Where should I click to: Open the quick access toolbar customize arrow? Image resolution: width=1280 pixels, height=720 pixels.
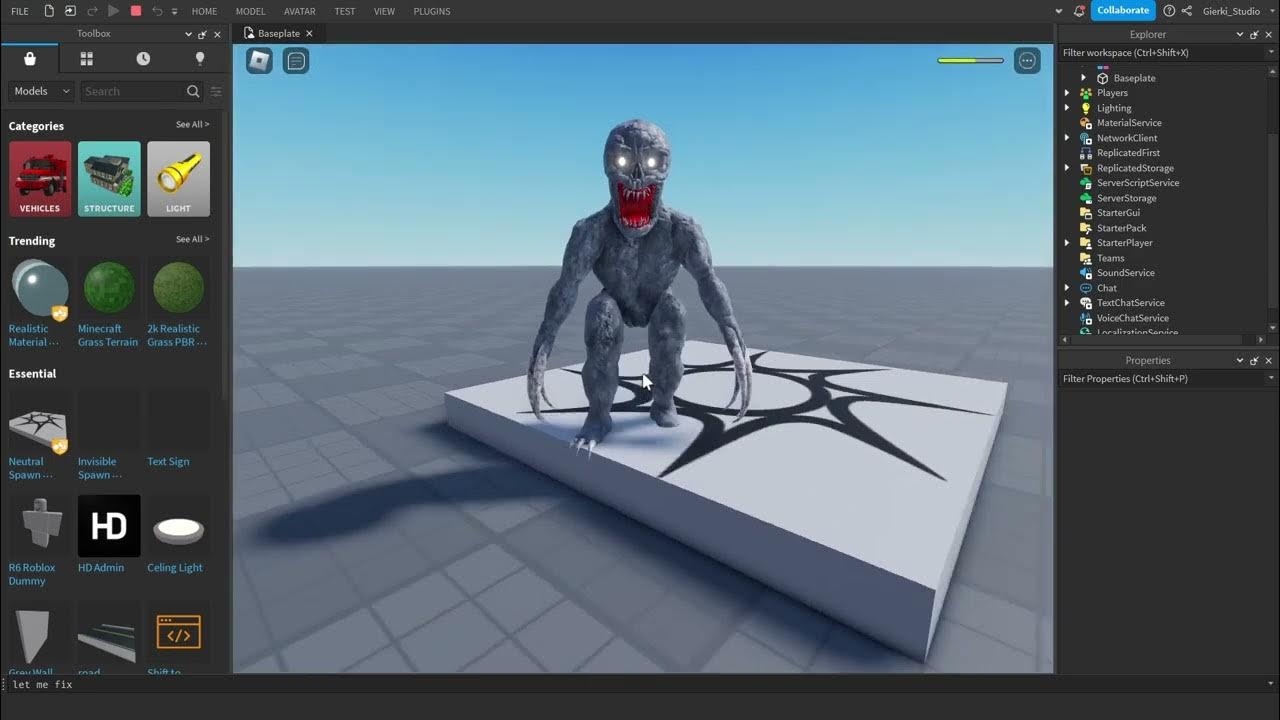point(174,11)
